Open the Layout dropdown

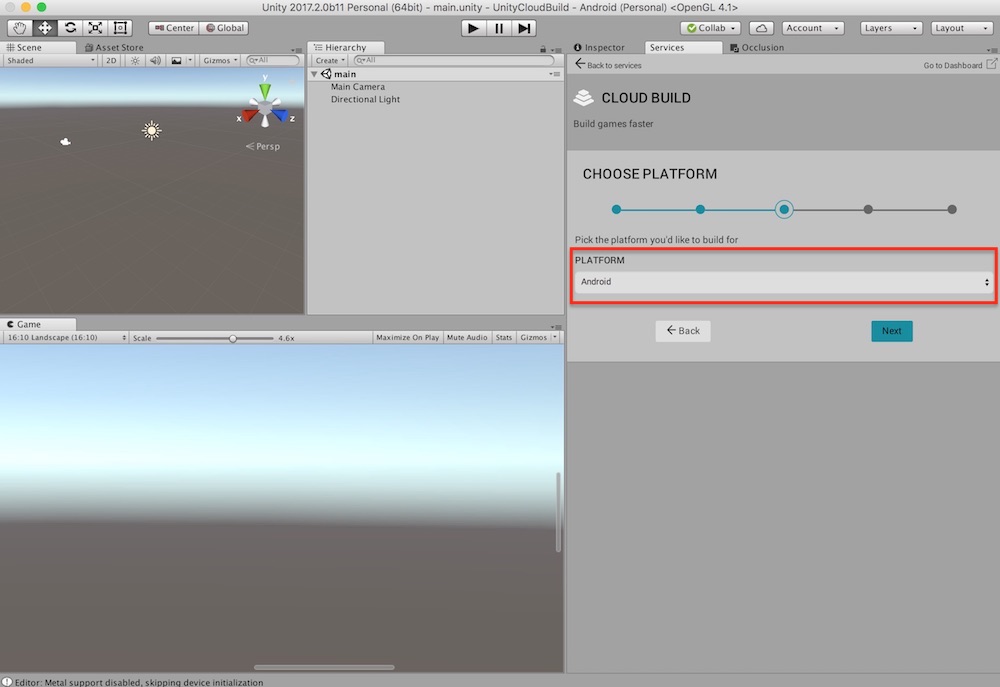(x=960, y=27)
